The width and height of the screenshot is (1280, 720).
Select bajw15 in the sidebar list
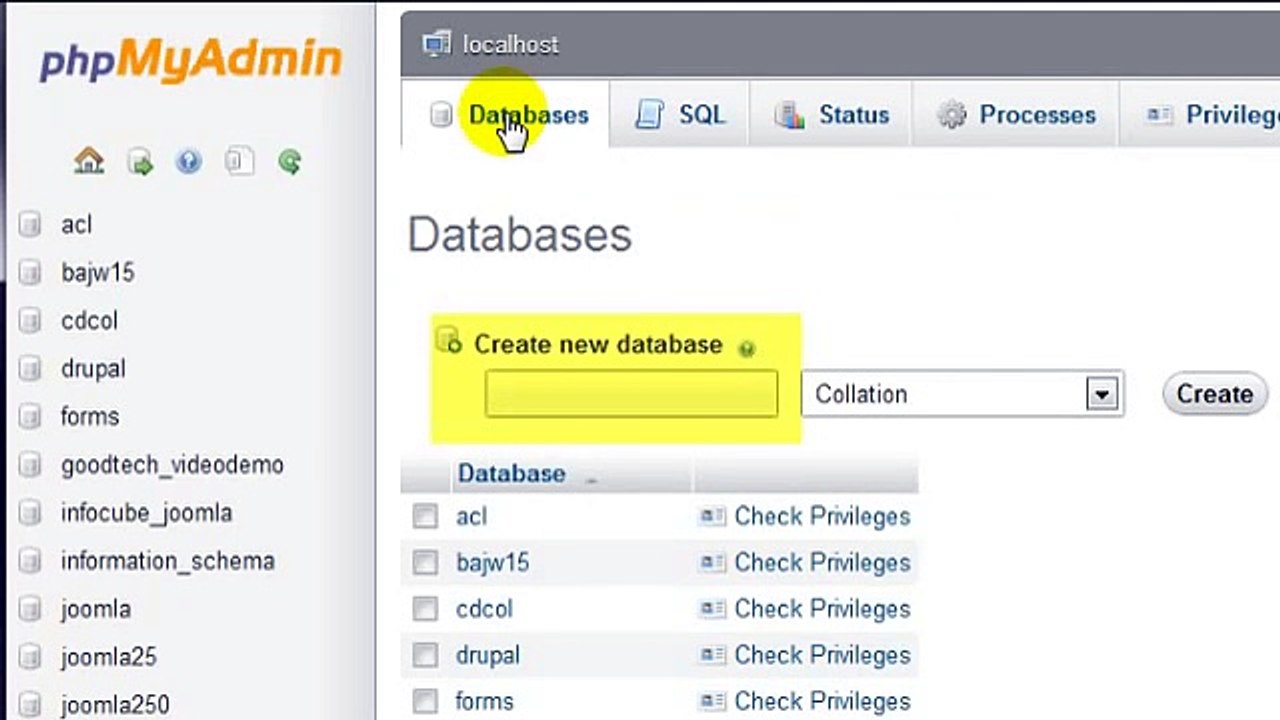(x=97, y=272)
